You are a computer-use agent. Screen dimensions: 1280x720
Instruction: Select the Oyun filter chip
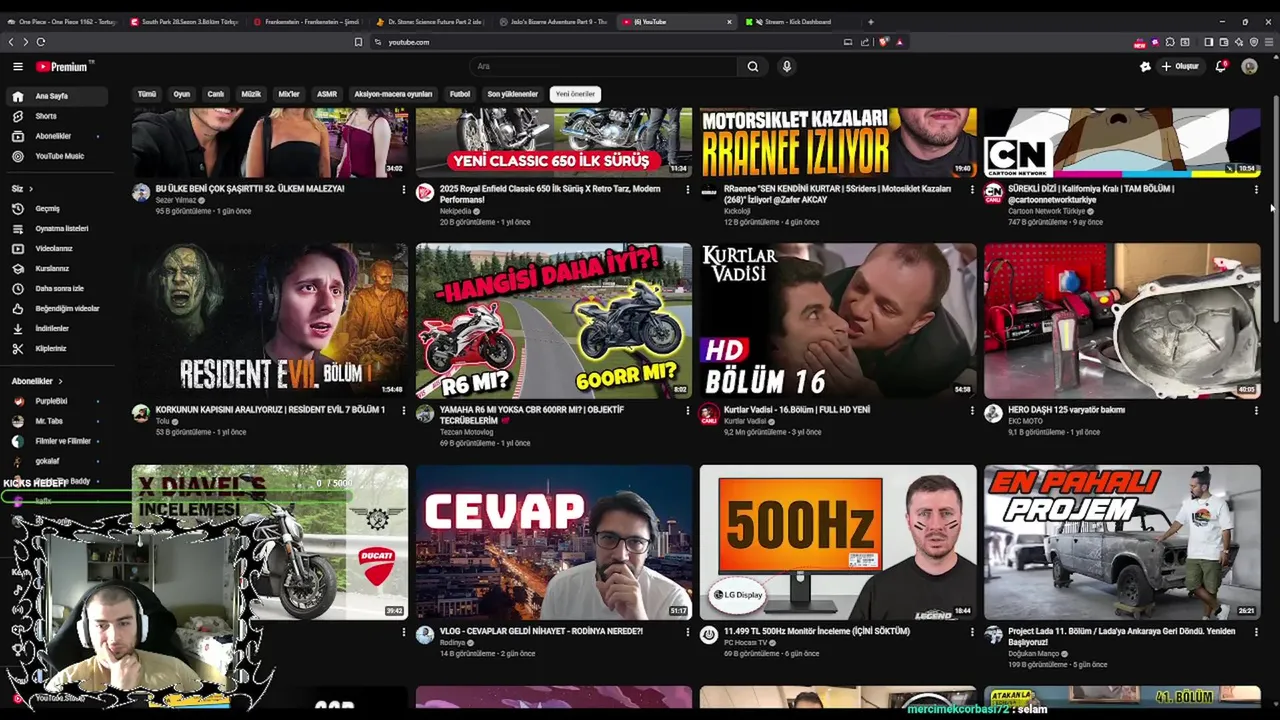pyautogui.click(x=181, y=94)
